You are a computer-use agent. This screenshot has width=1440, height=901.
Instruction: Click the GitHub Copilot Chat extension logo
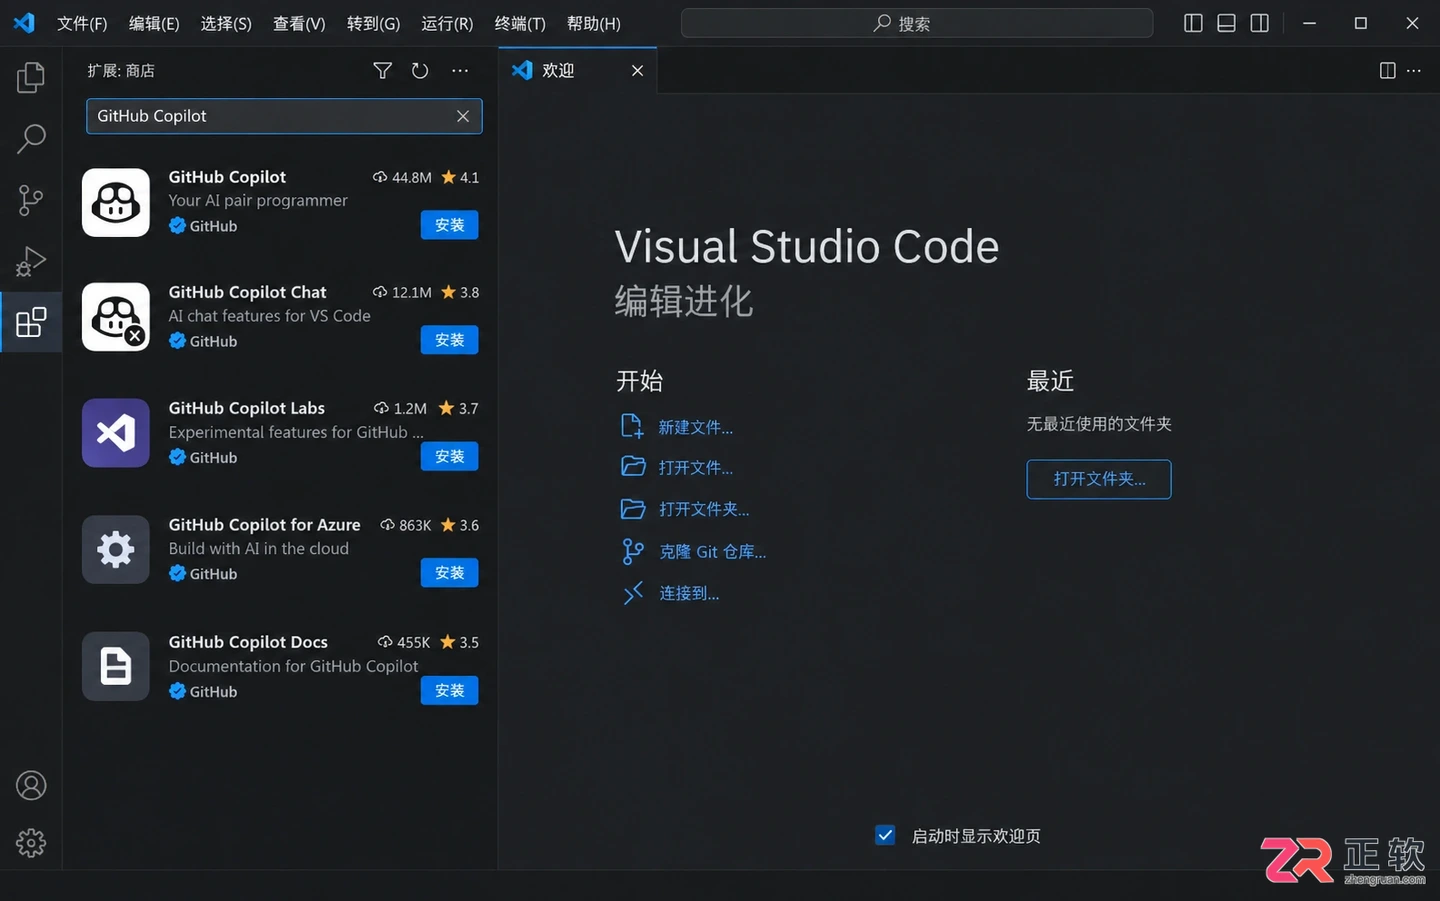(x=116, y=317)
